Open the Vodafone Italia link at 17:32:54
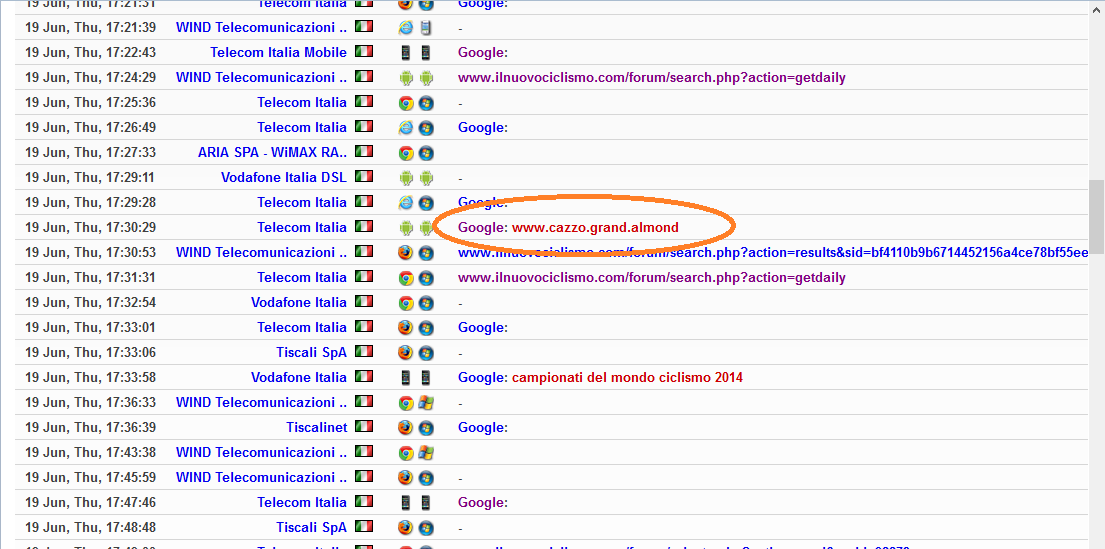Screen dimensions: 1105x549 tap(299, 302)
